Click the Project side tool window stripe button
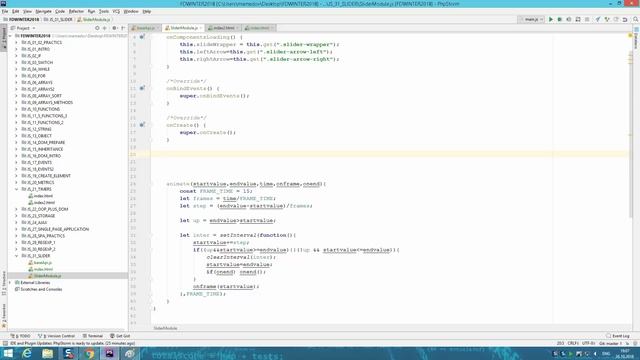640x360 pixels. coord(4,38)
